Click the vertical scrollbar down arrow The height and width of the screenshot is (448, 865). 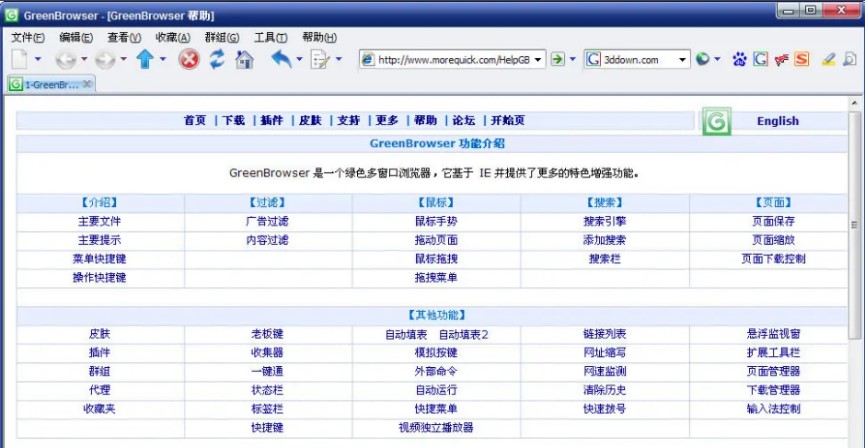(x=855, y=441)
